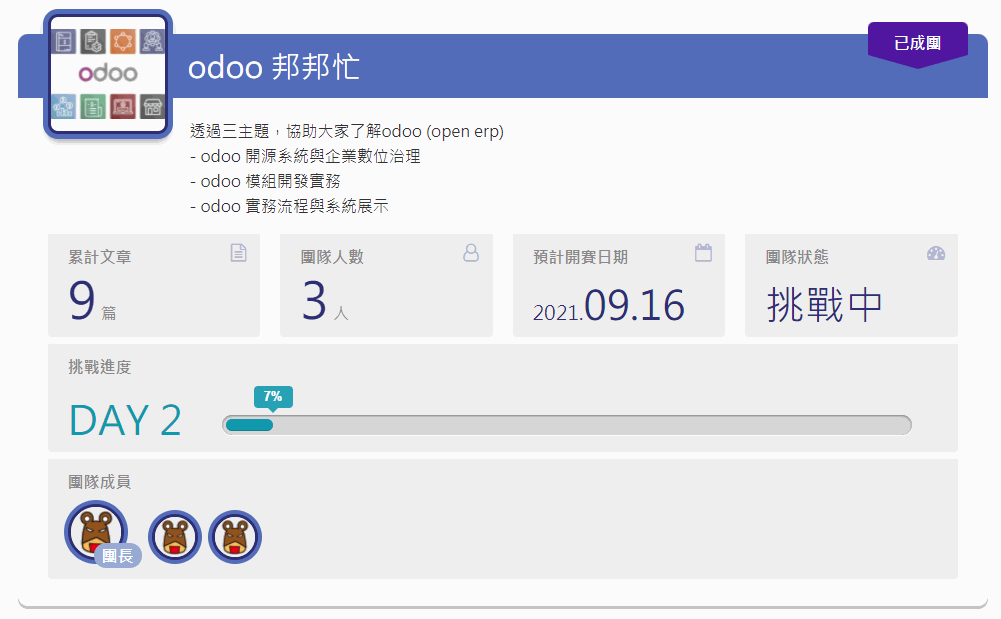Click the middle team member avatar

[175, 536]
